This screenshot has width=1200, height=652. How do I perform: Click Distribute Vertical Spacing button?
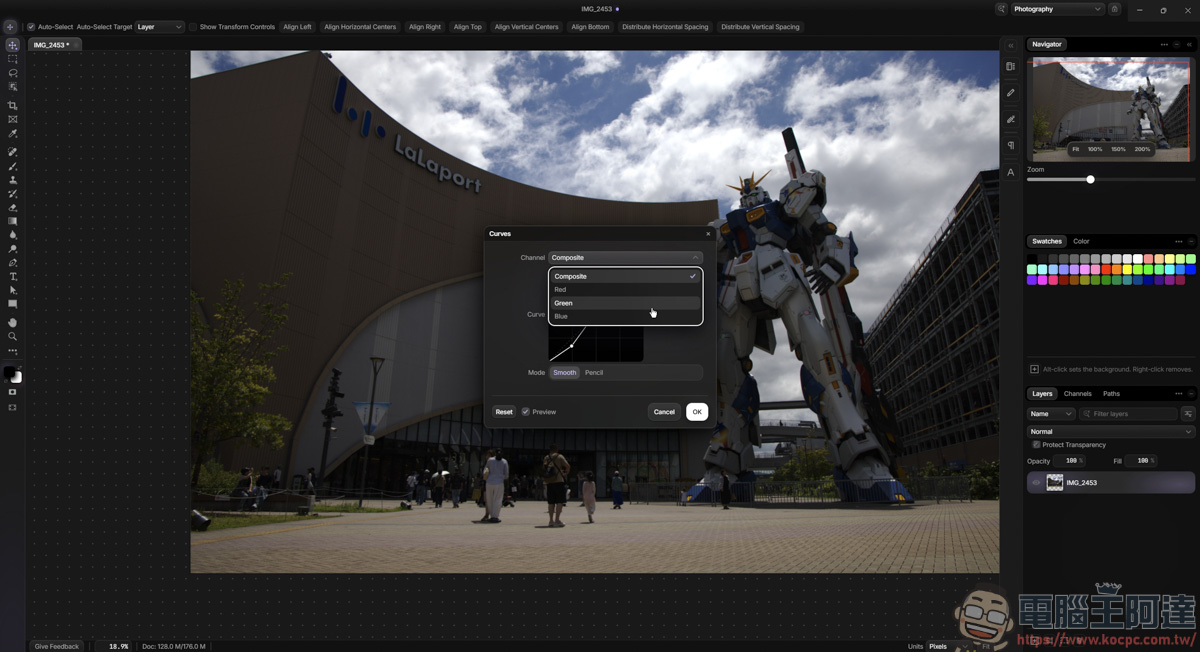tap(760, 27)
